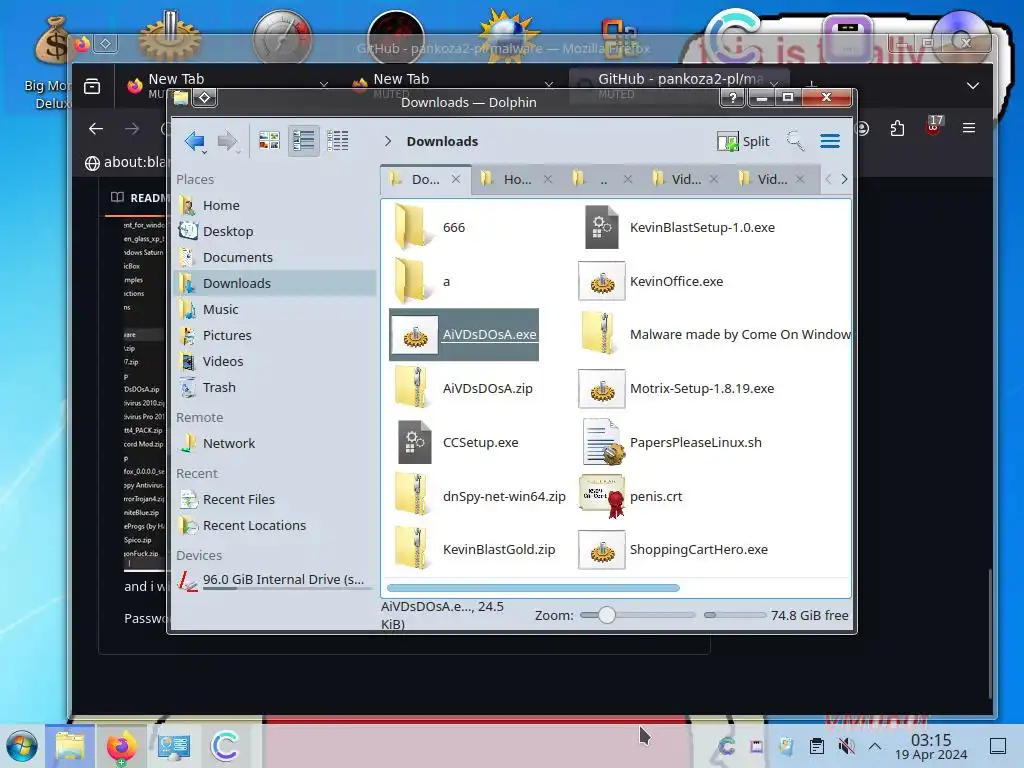Open clock showing 03:15
The image size is (1024, 768).
pos(931,746)
